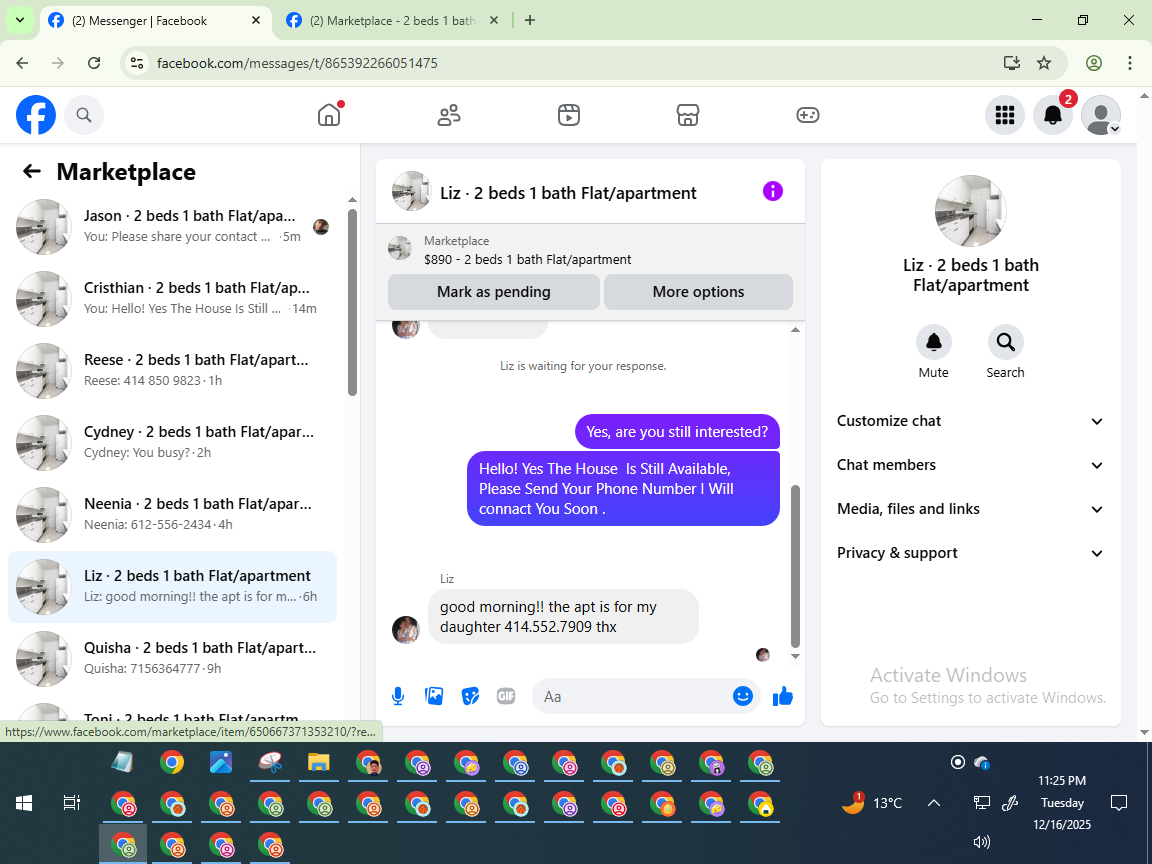Image resolution: width=1152 pixels, height=864 pixels.
Task: Open the account profile avatar menu
Action: pyautogui.click(x=1101, y=115)
